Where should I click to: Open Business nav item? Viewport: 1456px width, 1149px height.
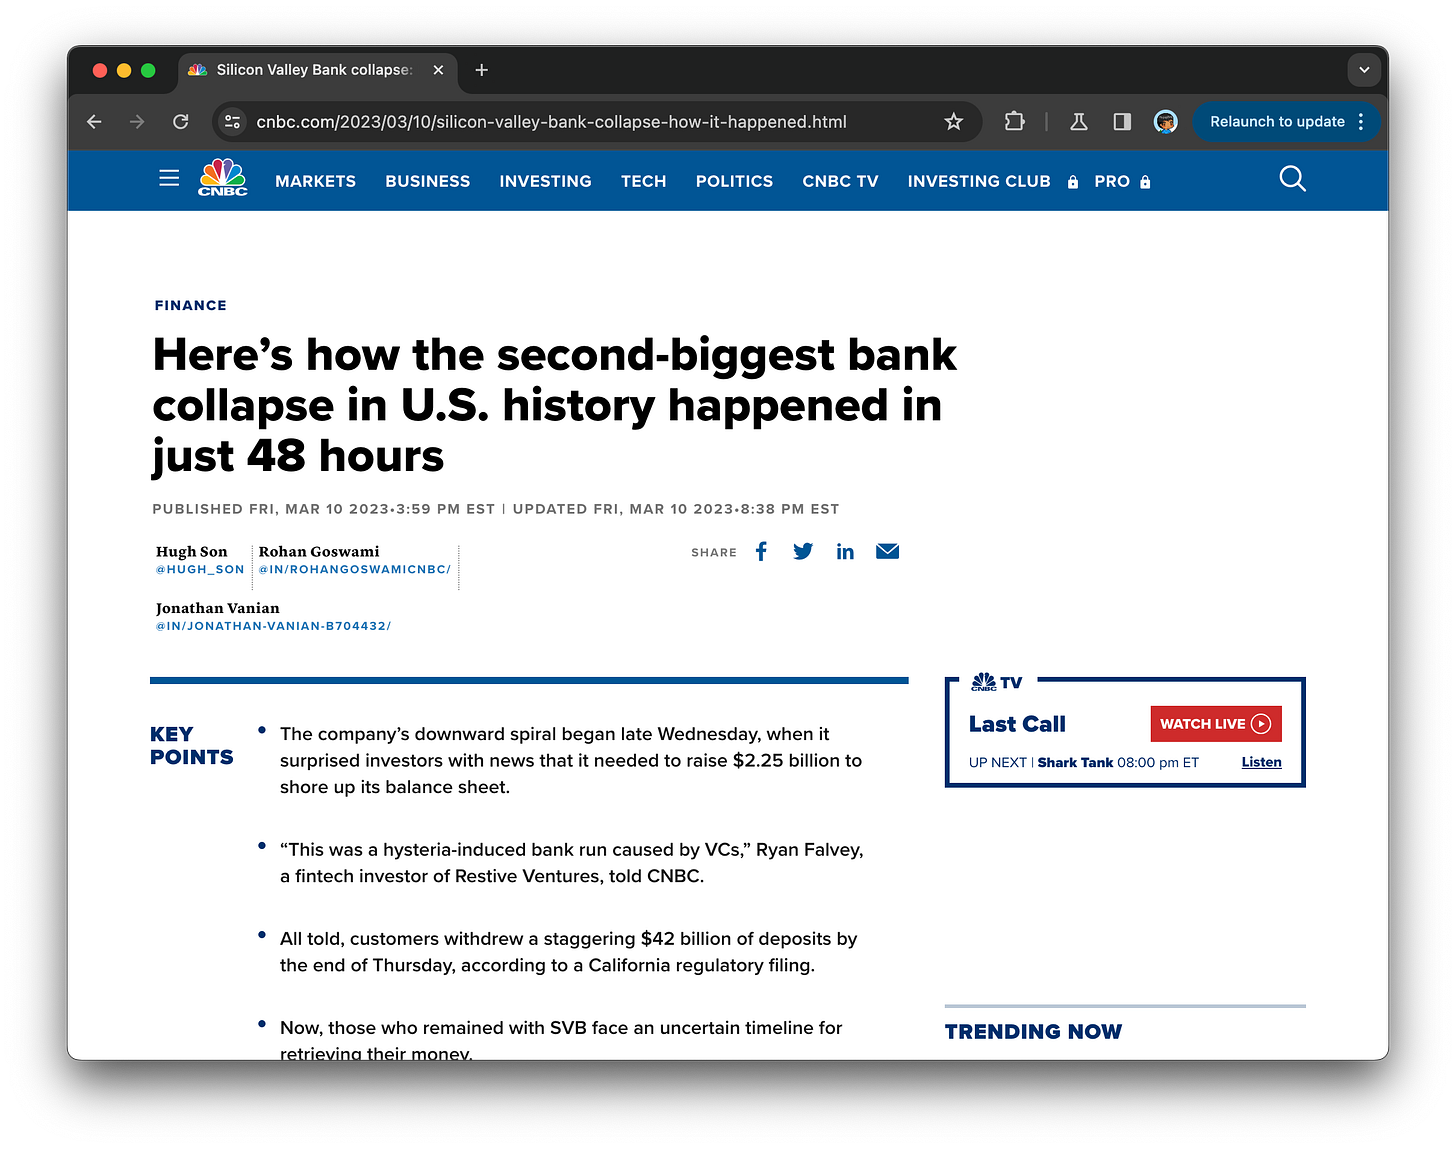pyautogui.click(x=427, y=181)
